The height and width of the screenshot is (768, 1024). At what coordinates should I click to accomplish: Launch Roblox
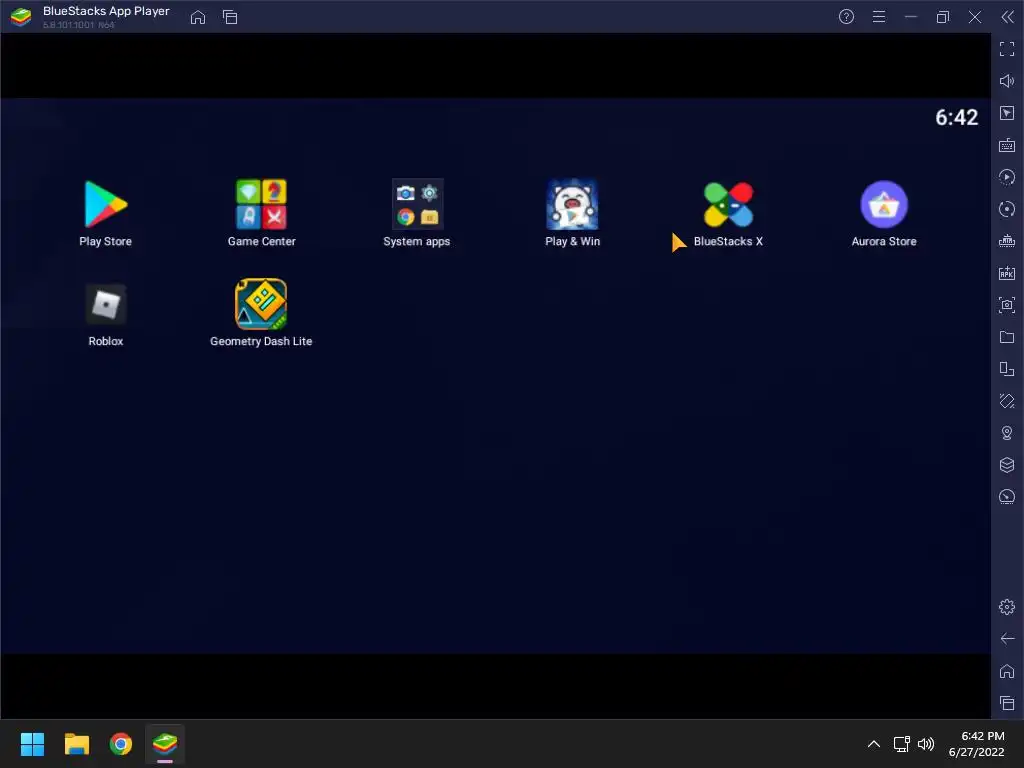pyautogui.click(x=105, y=304)
